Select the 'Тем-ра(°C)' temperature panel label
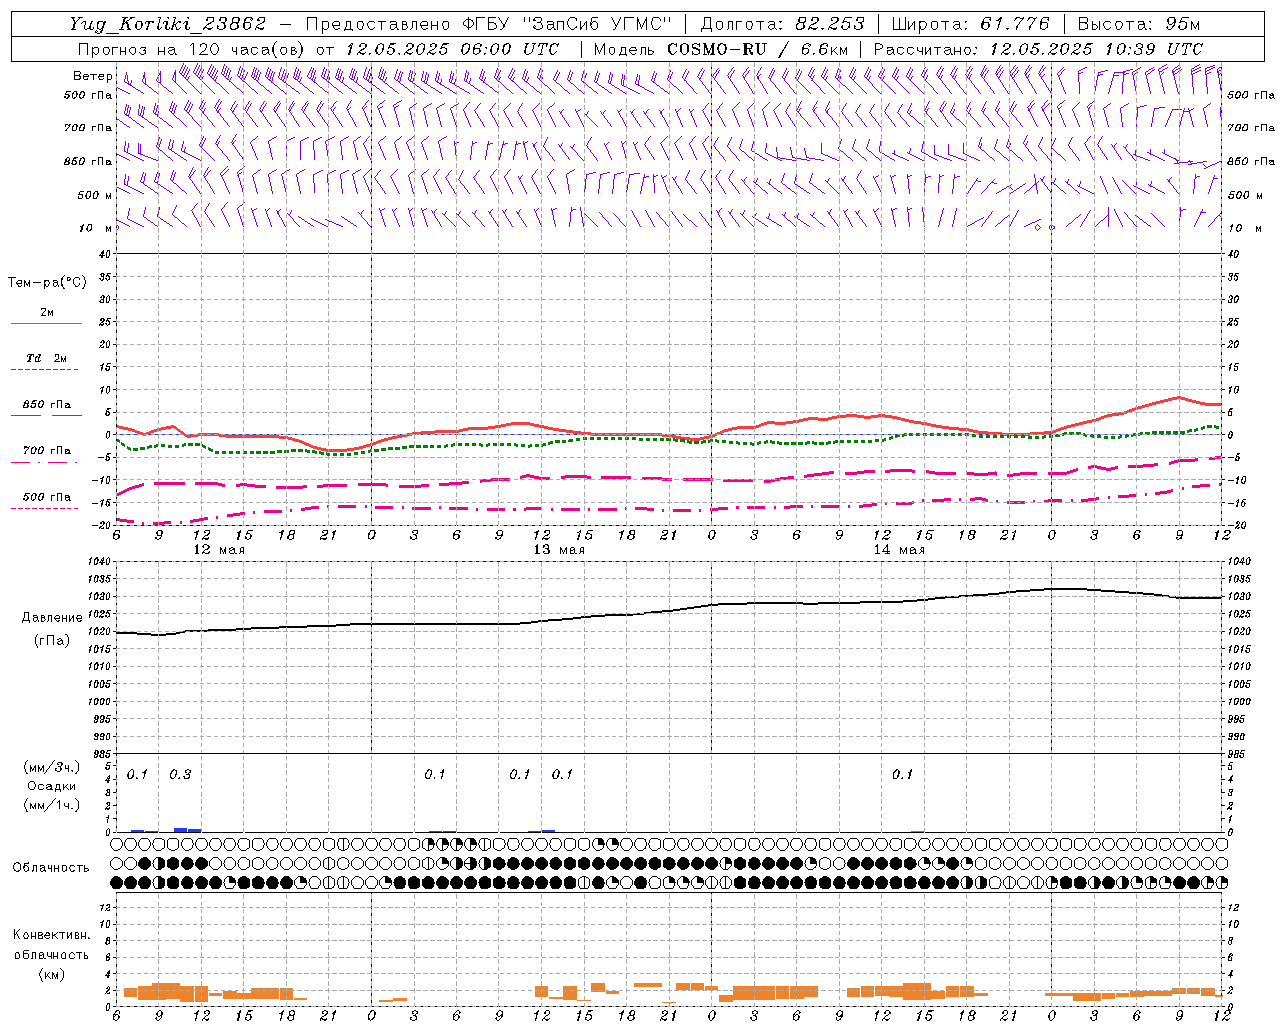 47,283
